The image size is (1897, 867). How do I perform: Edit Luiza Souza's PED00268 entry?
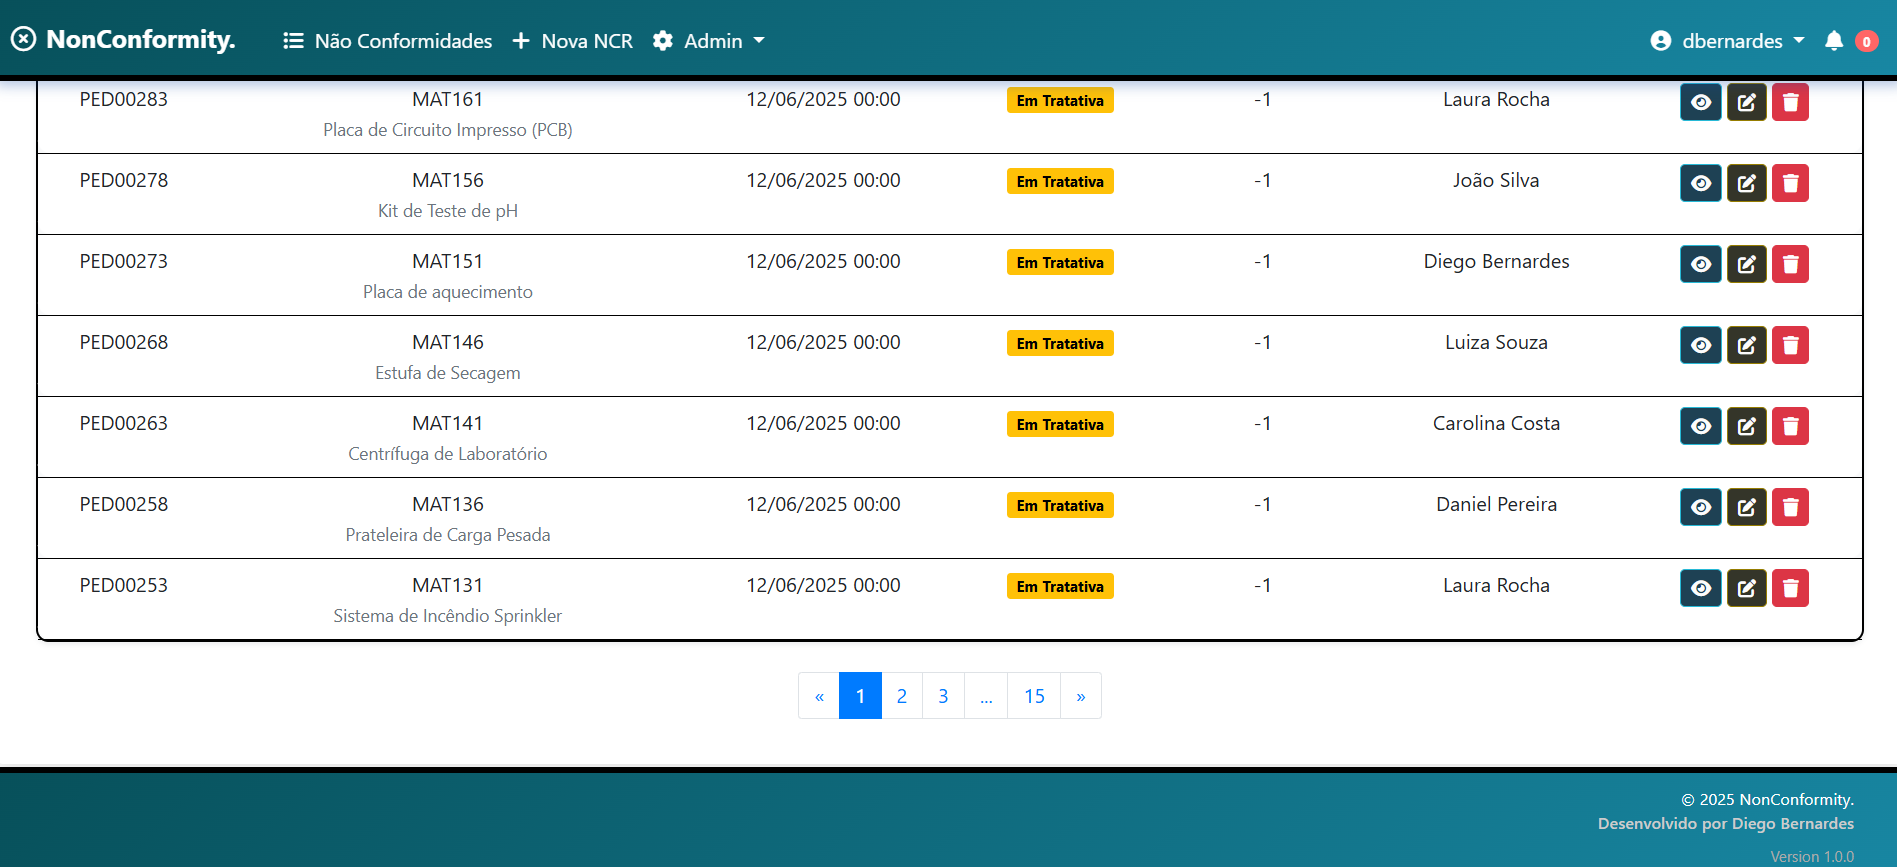point(1746,345)
